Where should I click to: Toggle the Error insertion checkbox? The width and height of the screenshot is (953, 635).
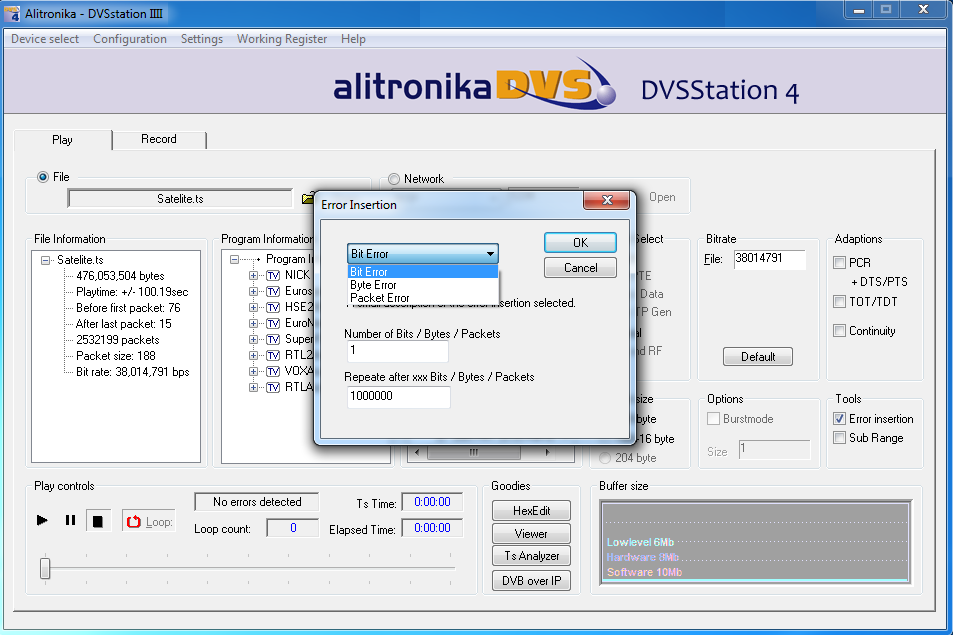coord(840,419)
